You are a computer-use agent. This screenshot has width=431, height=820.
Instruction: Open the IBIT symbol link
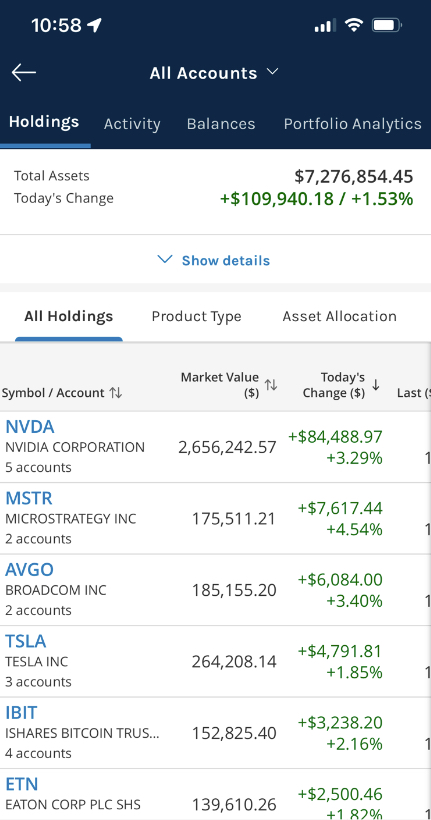[x=21, y=713]
